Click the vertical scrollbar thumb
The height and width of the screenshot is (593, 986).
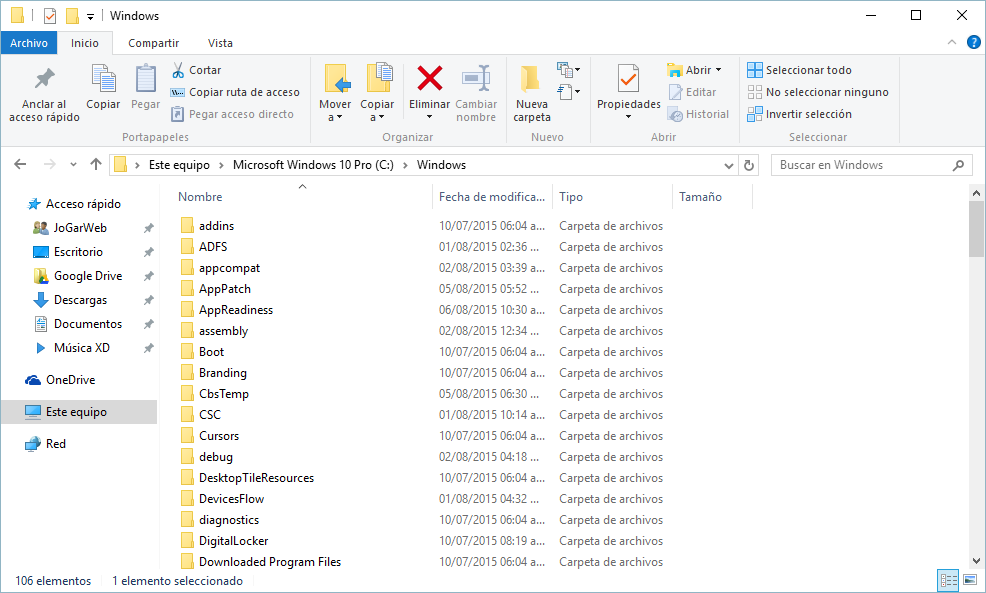(976, 229)
